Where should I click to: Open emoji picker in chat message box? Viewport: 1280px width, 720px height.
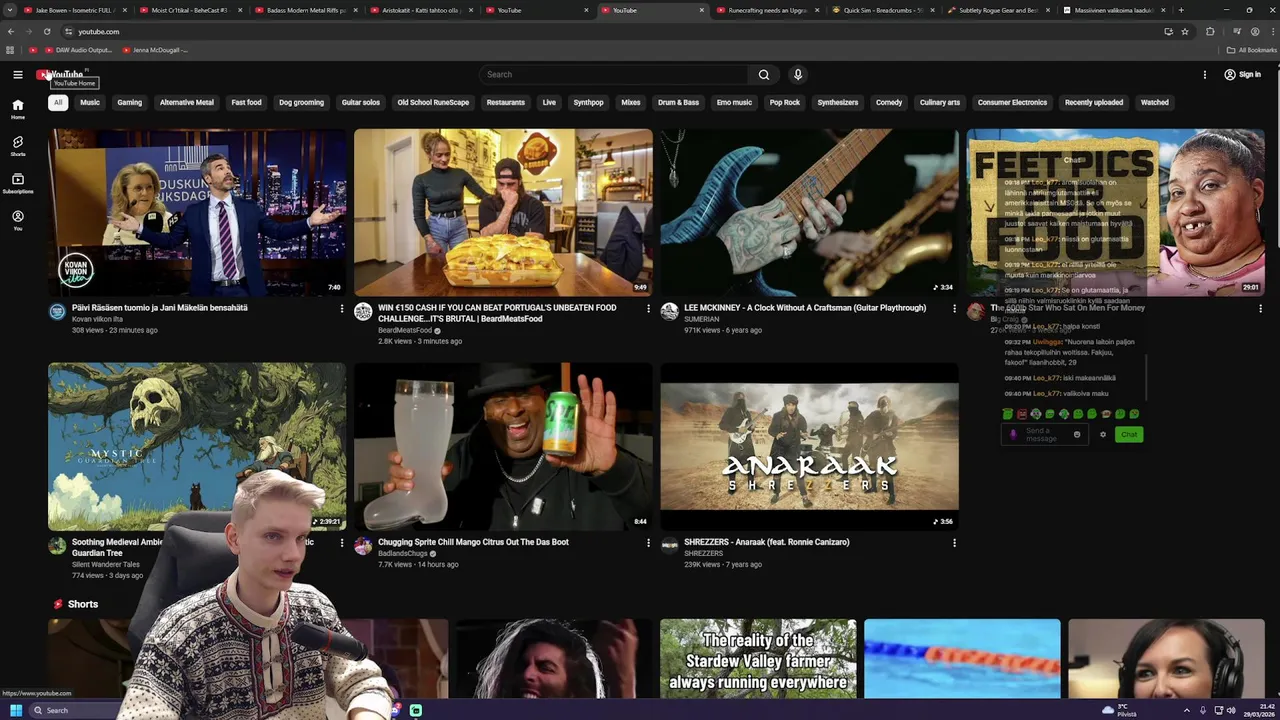click(x=1077, y=434)
